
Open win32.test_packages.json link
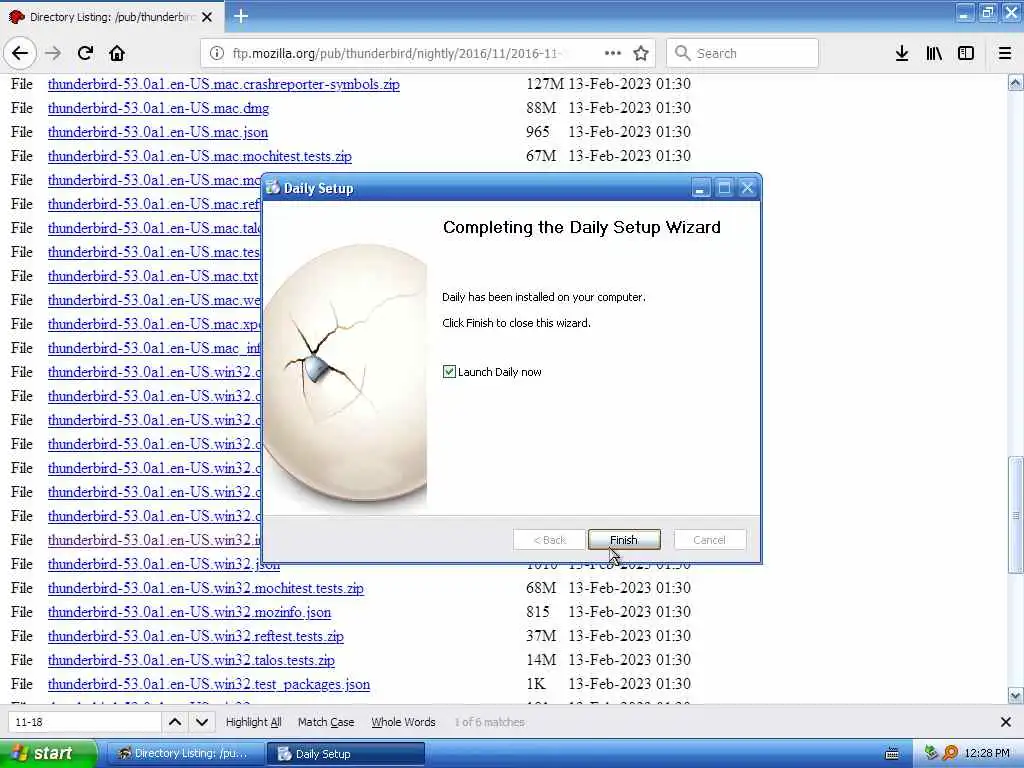tap(209, 684)
